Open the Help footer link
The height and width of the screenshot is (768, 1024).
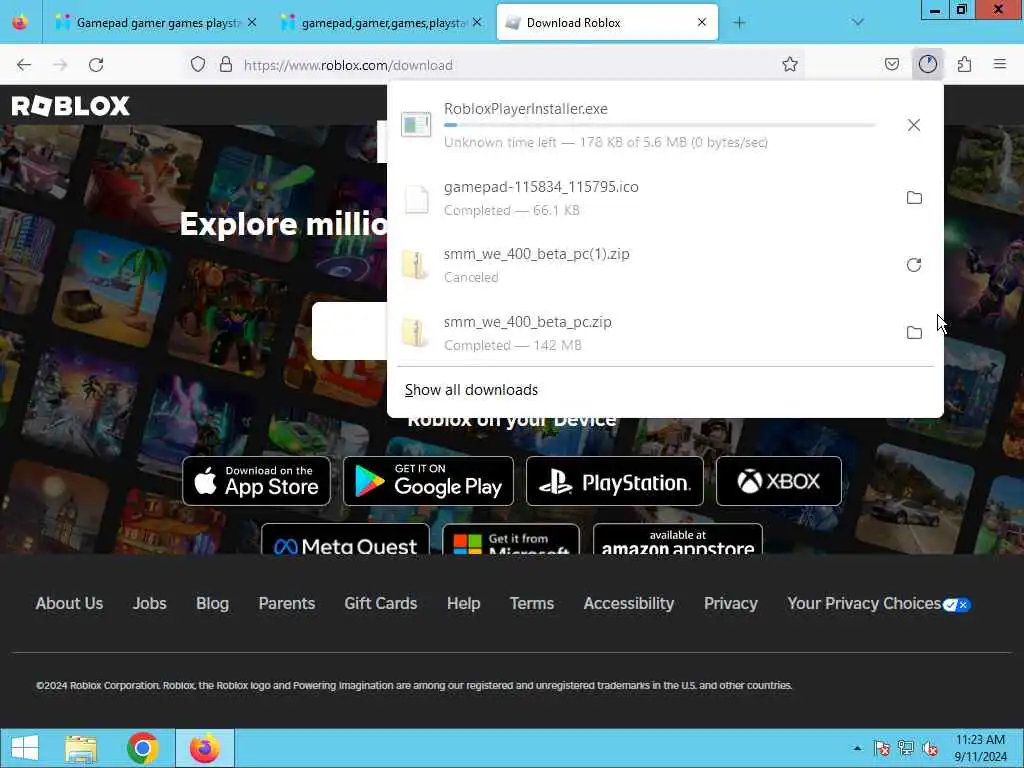pyautogui.click(x=464, y=603)
